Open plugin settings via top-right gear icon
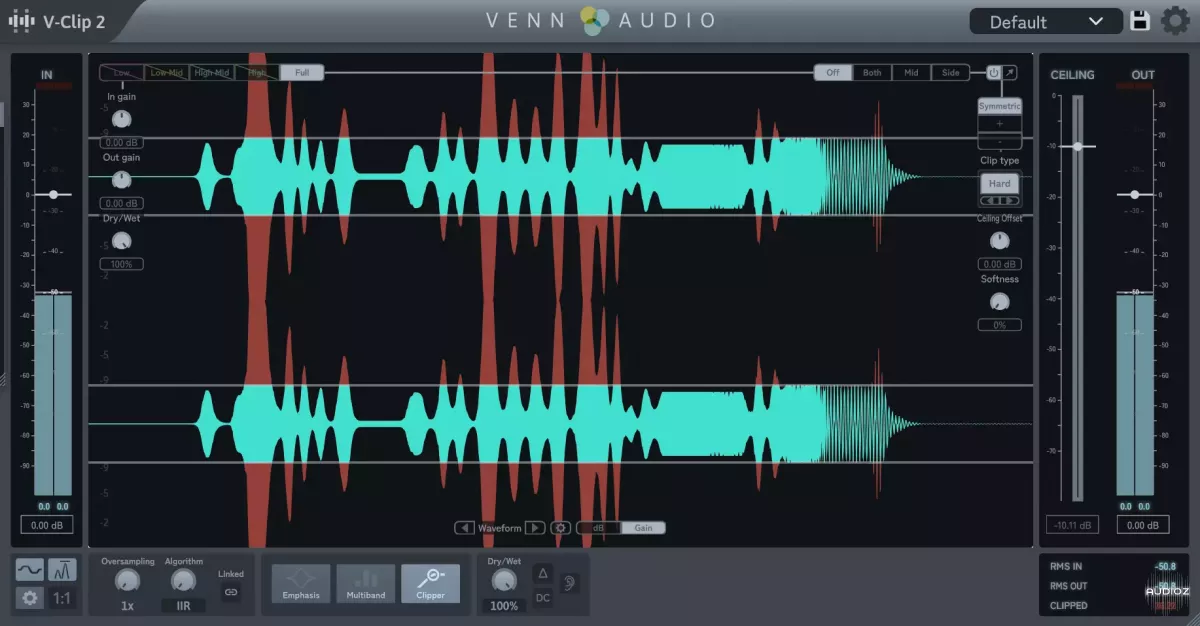The width and height of the screenshot is (1200, 626). click(1175, 21)
